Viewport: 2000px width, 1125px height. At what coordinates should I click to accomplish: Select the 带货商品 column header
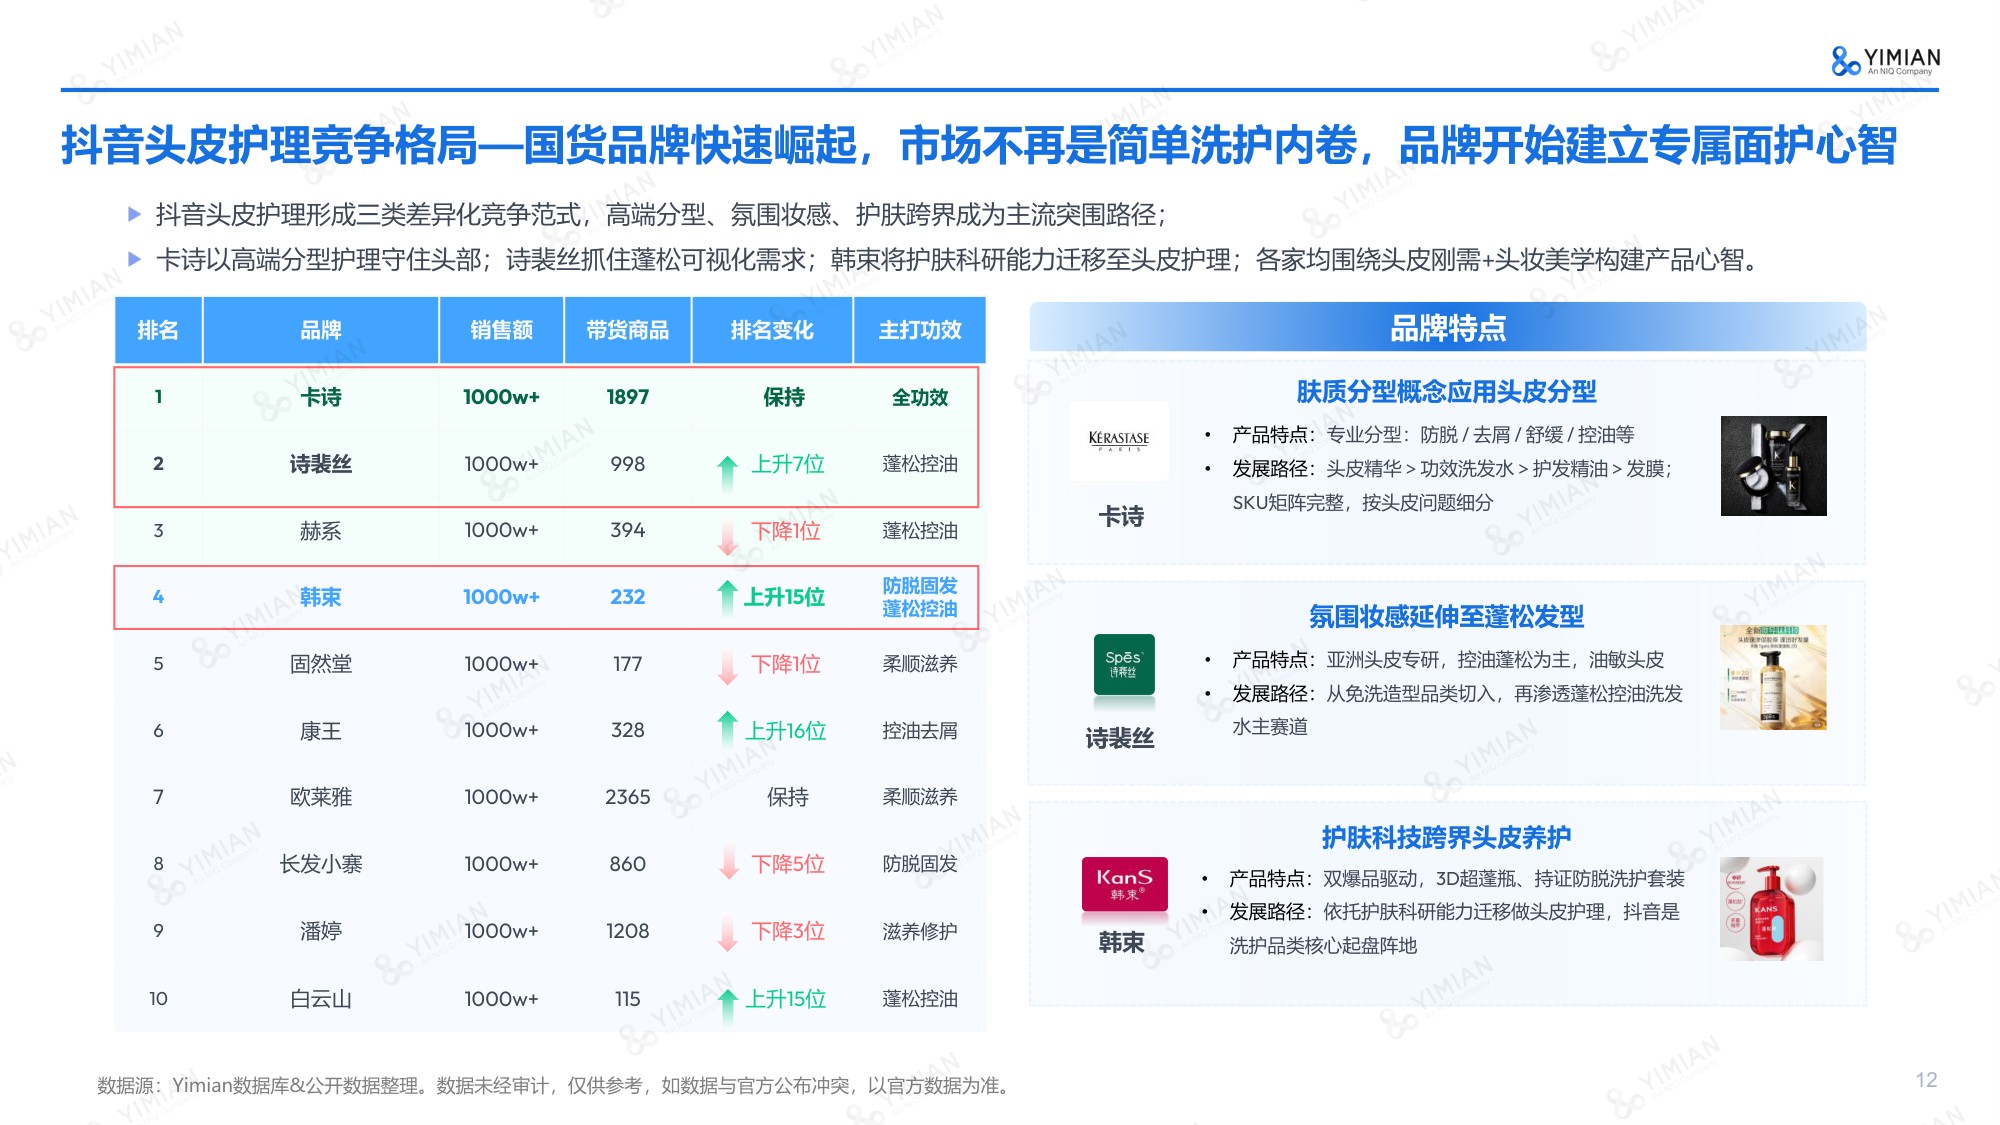click(628, 330)
